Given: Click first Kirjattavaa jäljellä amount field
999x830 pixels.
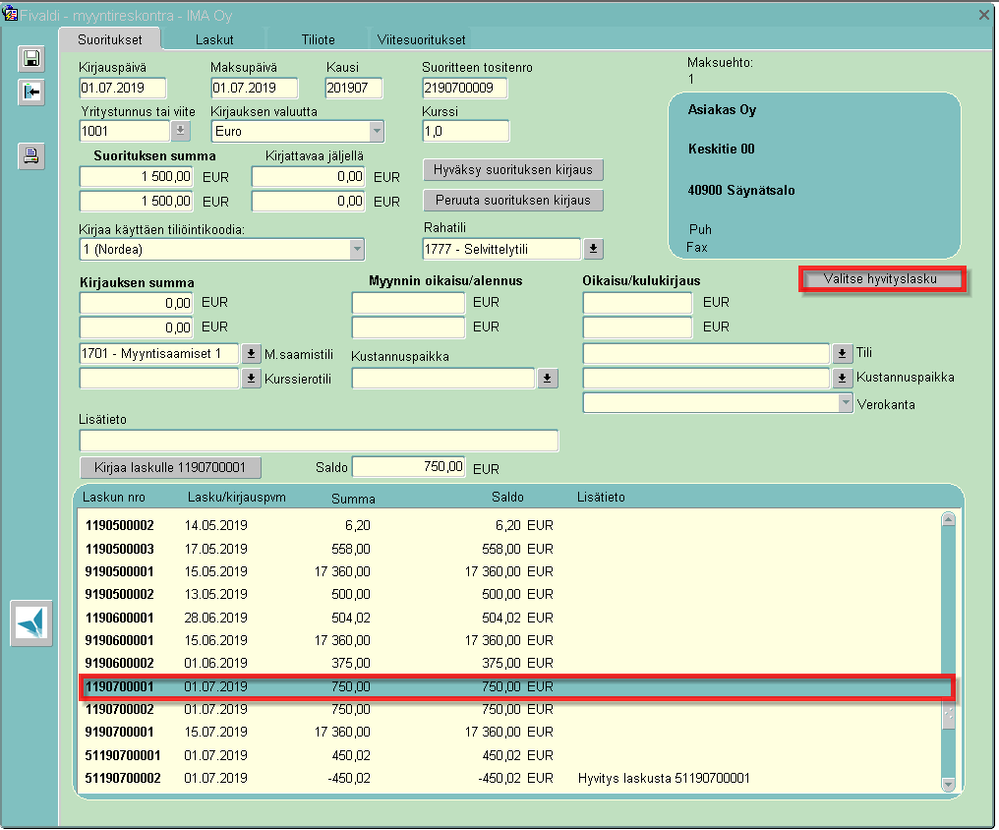Looking at the screenshot, I should pos(308,176).
